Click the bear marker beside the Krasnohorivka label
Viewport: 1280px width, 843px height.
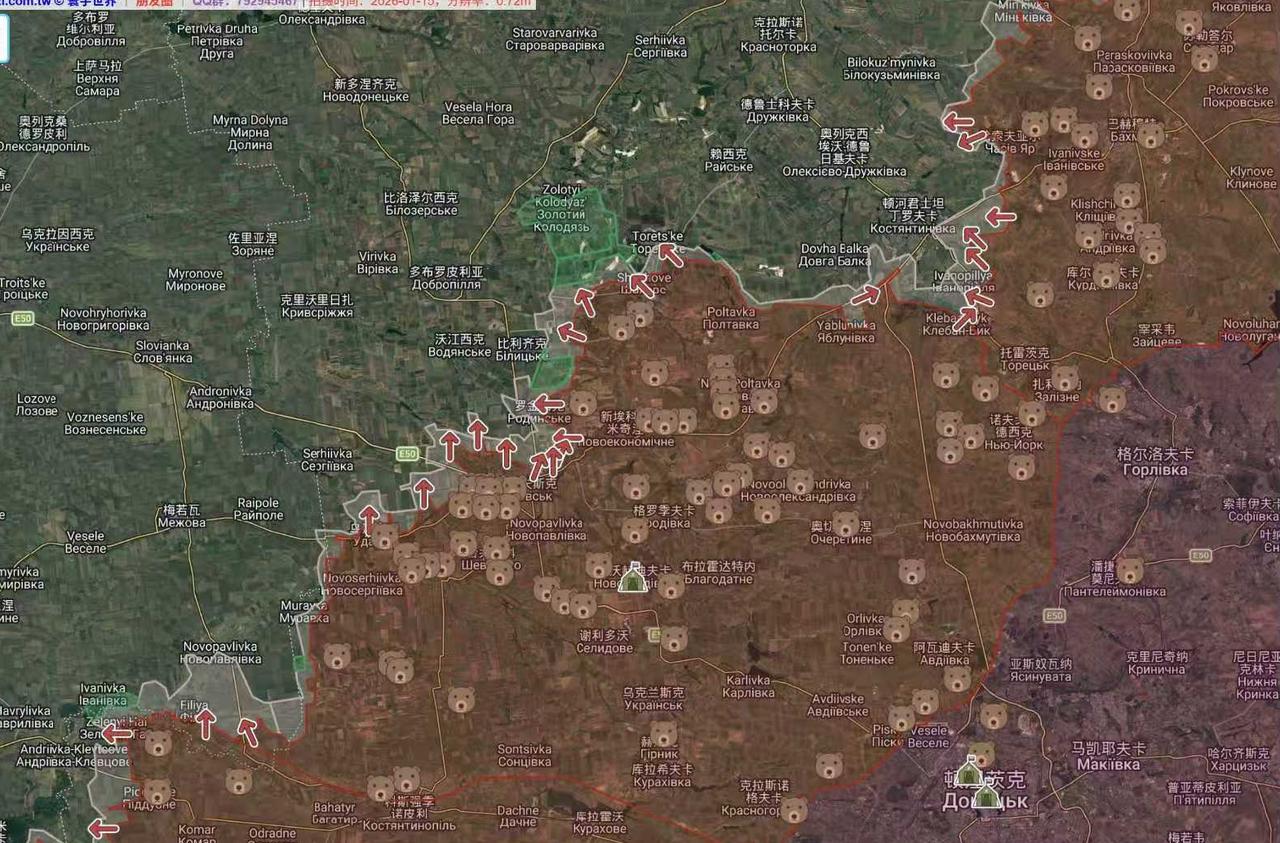click(x=794, y=809)
